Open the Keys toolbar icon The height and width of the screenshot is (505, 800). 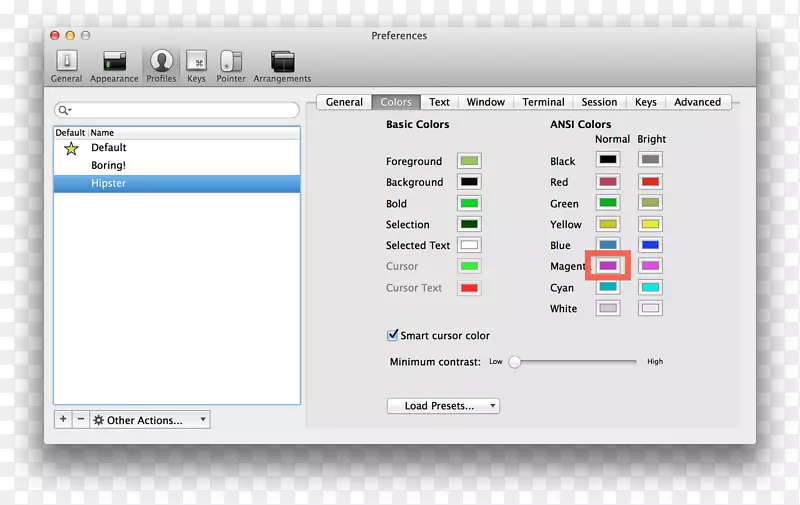pos(196,66)
